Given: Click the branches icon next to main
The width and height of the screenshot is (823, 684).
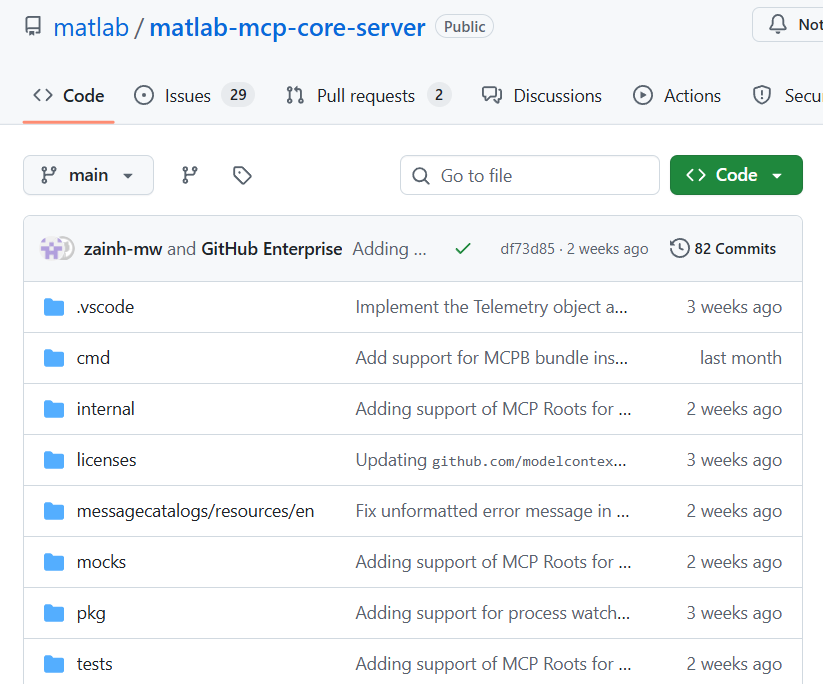Looking at the screenshot, I should (189, 175).
